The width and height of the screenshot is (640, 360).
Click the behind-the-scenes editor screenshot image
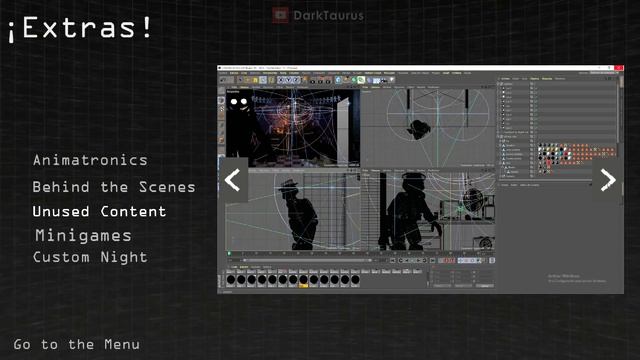420,179
